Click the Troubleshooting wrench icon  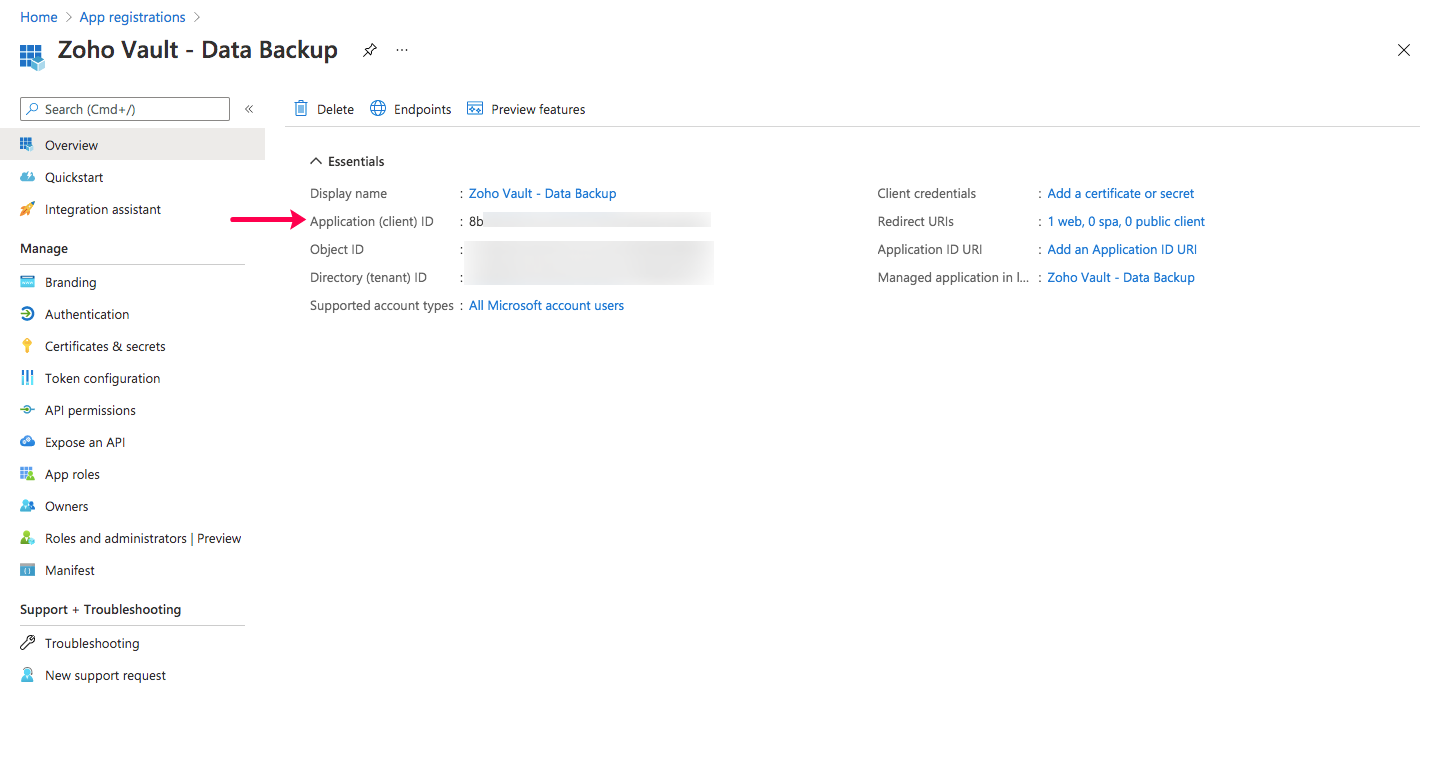point(27,643)
